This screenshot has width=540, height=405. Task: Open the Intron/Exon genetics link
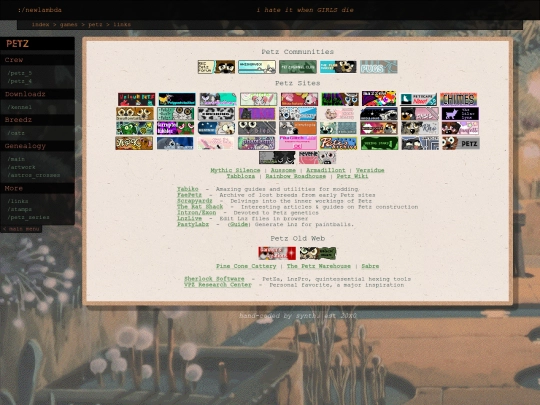pyautogui.click(x=197, y=212)
